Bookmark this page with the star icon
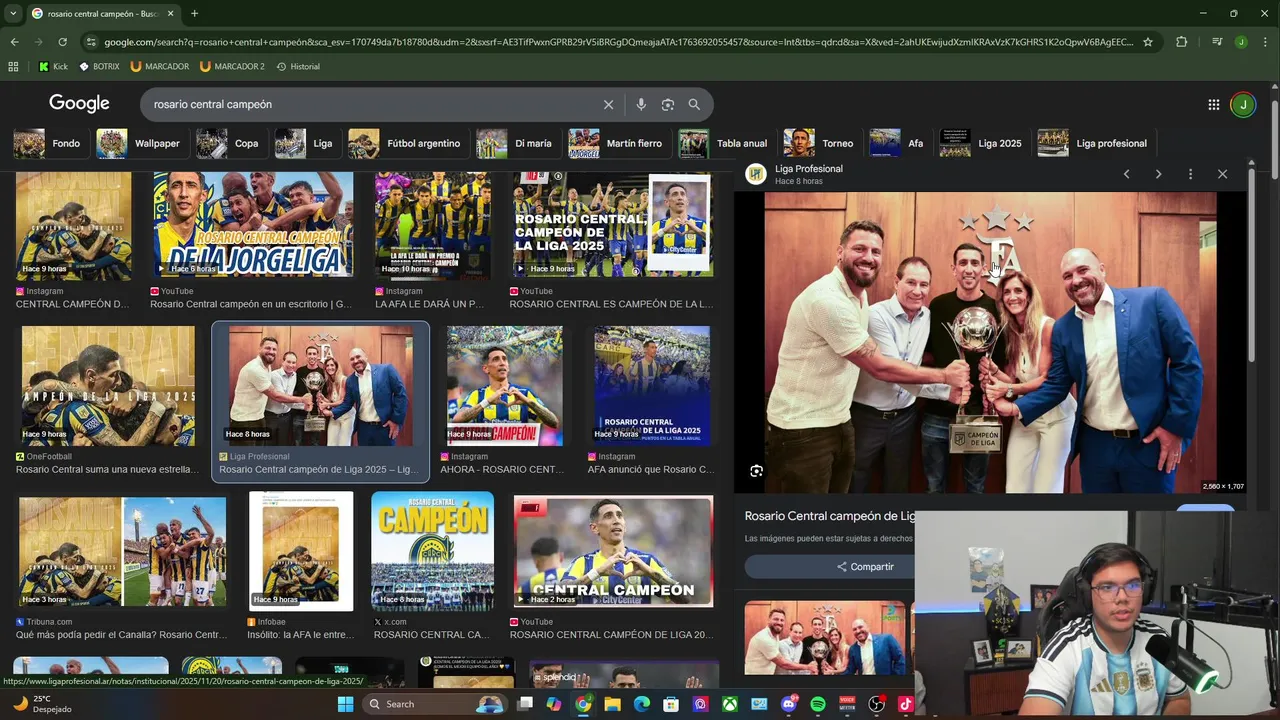This screenshot has height=720, width=1280. tap(1148, 42)
